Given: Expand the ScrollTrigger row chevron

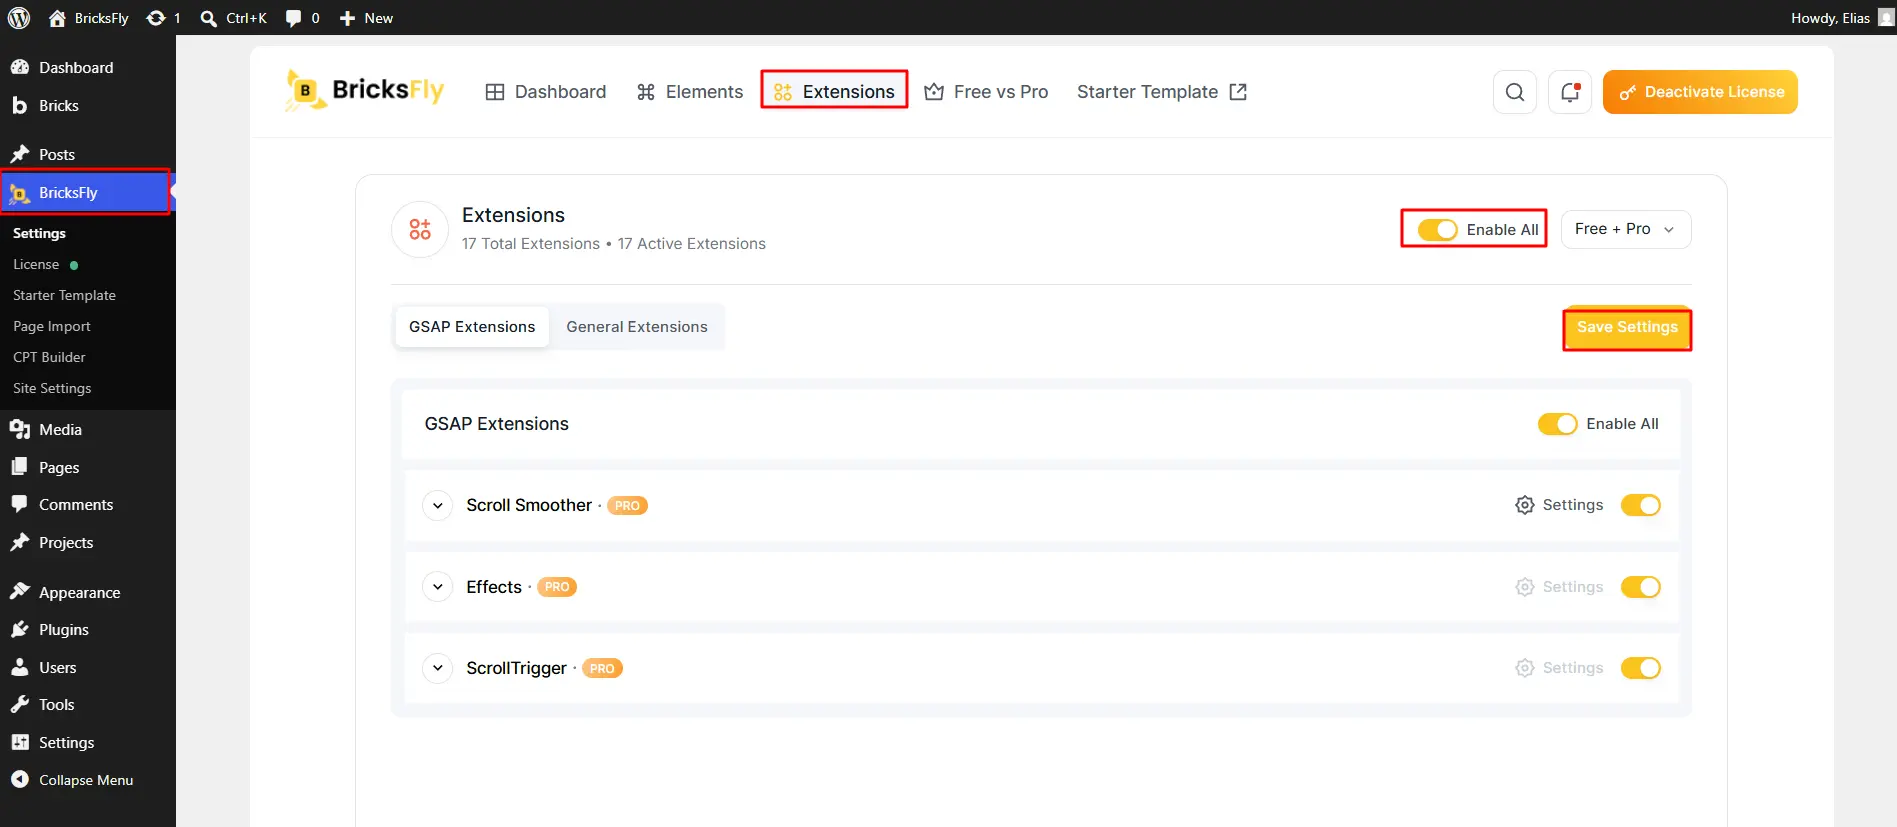Looking at the screenshot, I should [x=437, y=668].
